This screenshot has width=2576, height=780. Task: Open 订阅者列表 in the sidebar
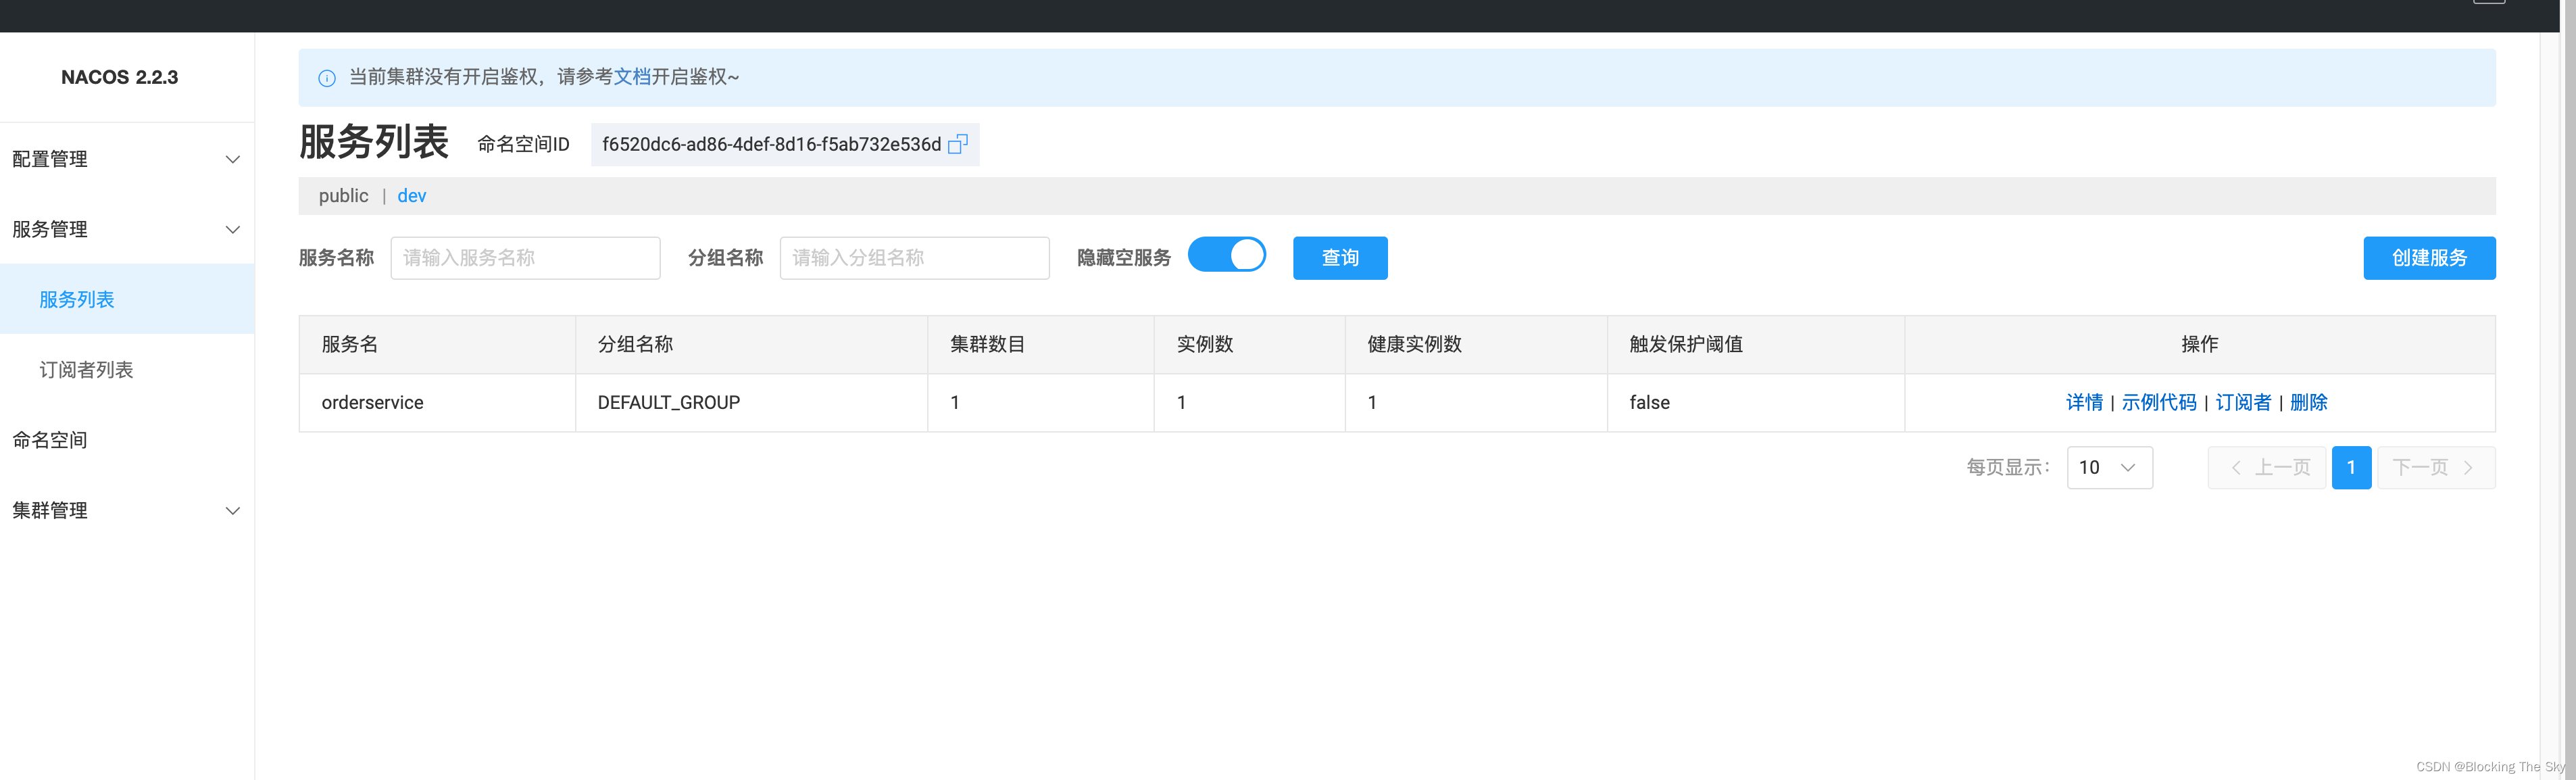[127, 370]
